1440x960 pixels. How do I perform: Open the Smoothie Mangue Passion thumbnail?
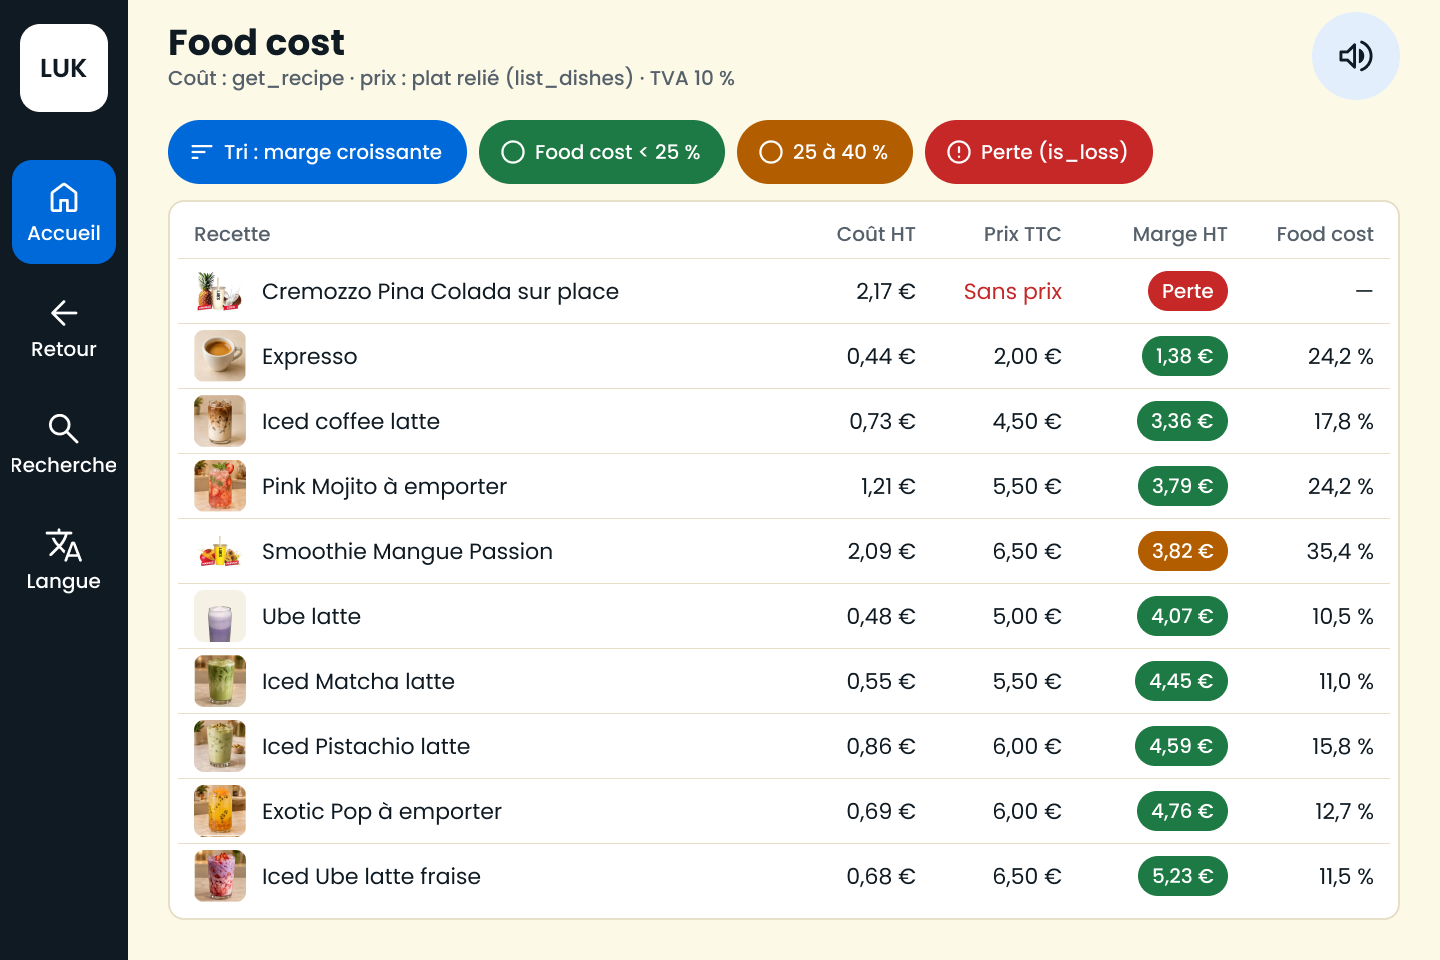220,551
